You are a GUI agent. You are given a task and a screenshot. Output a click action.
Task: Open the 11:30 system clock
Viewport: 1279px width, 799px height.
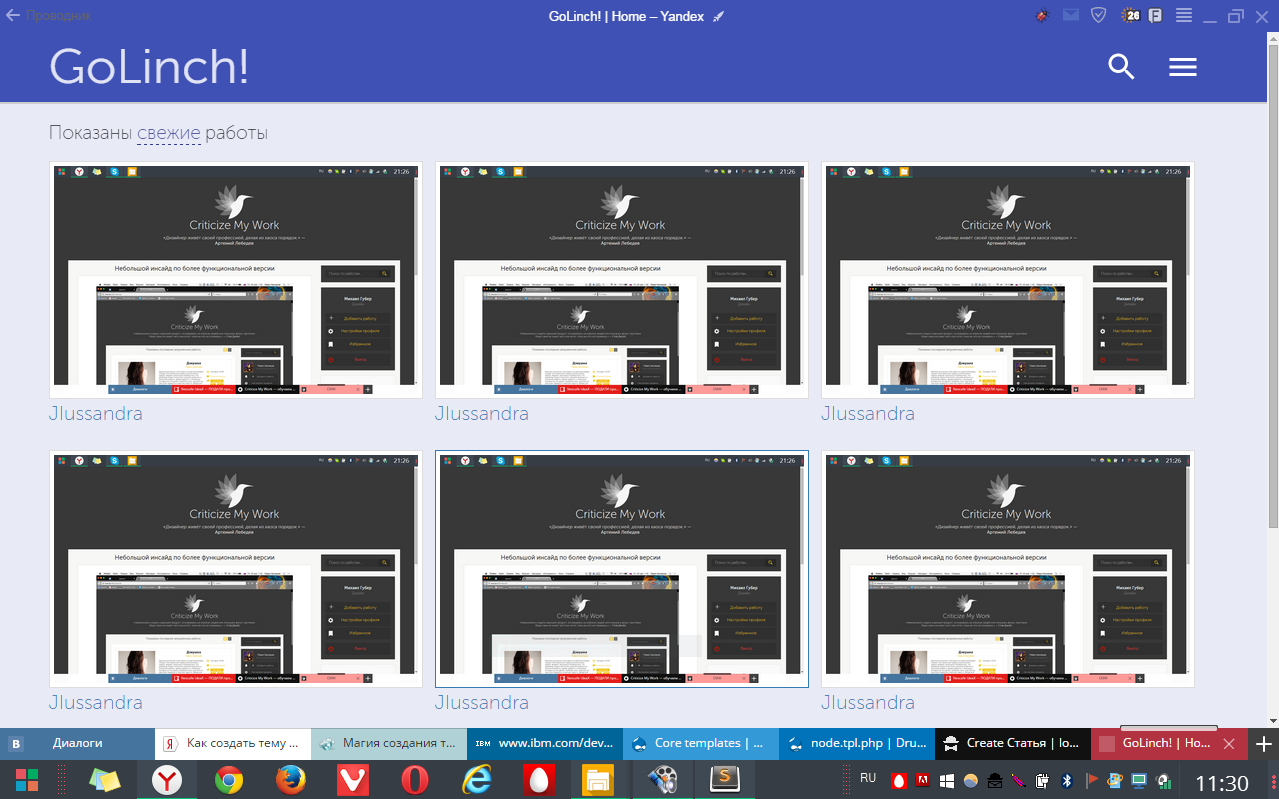1222,783
